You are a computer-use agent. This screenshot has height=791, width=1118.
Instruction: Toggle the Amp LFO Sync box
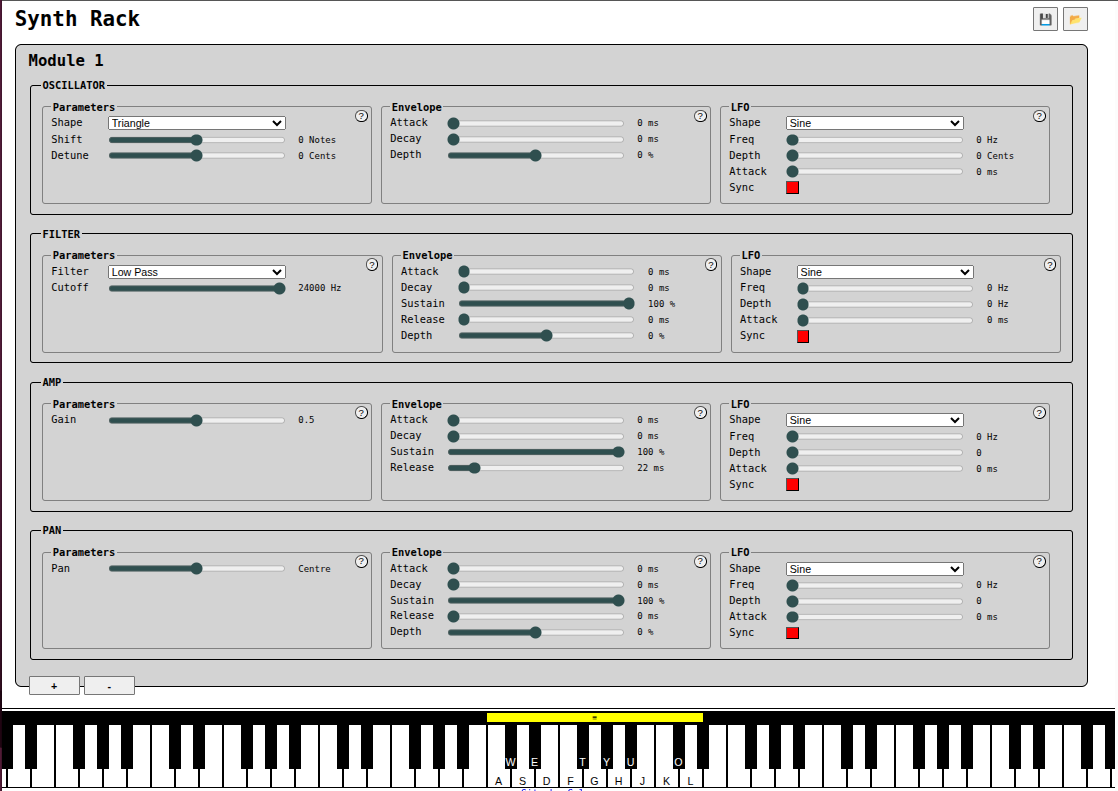[793, 485]
